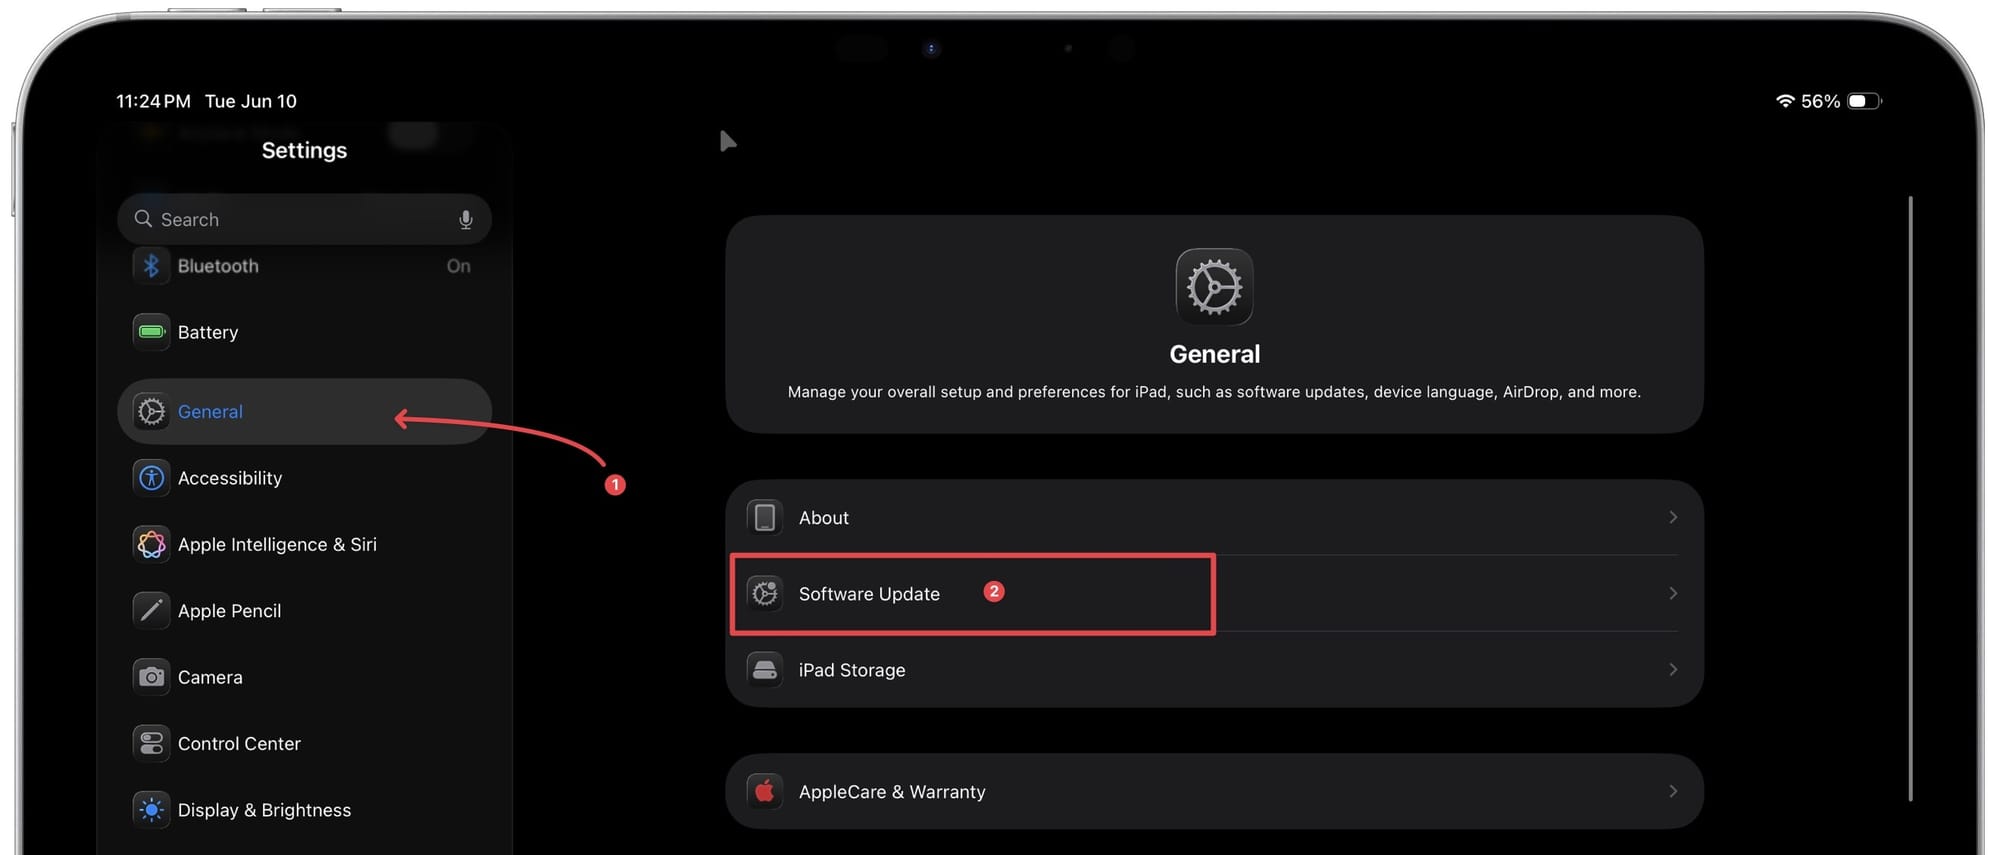Tap the 'Tue Jun 10' date text
Screen dimensions: 2000x855
point(251,101)
